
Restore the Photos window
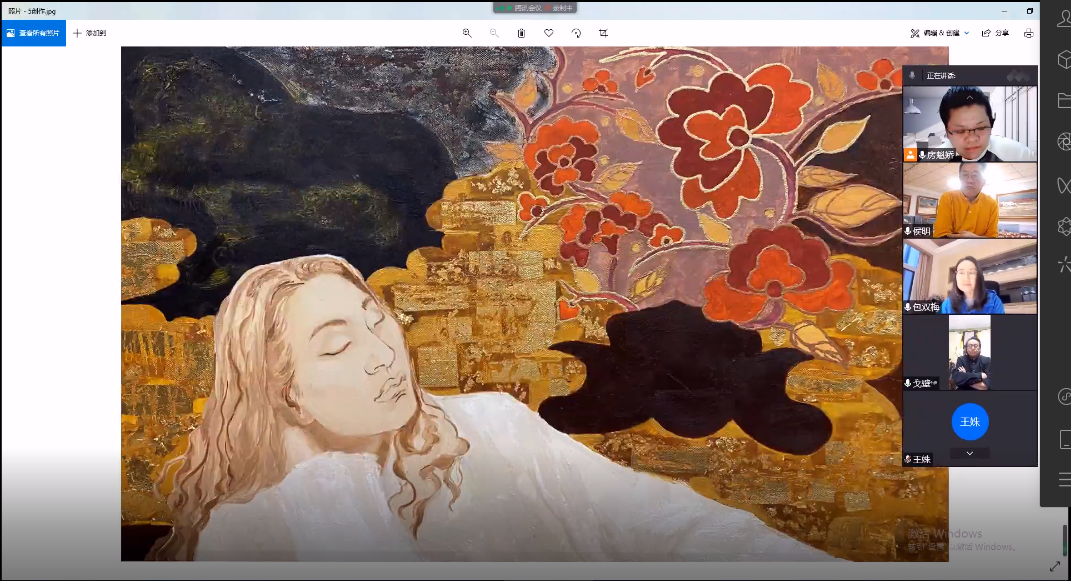(x=1029, y=11)
